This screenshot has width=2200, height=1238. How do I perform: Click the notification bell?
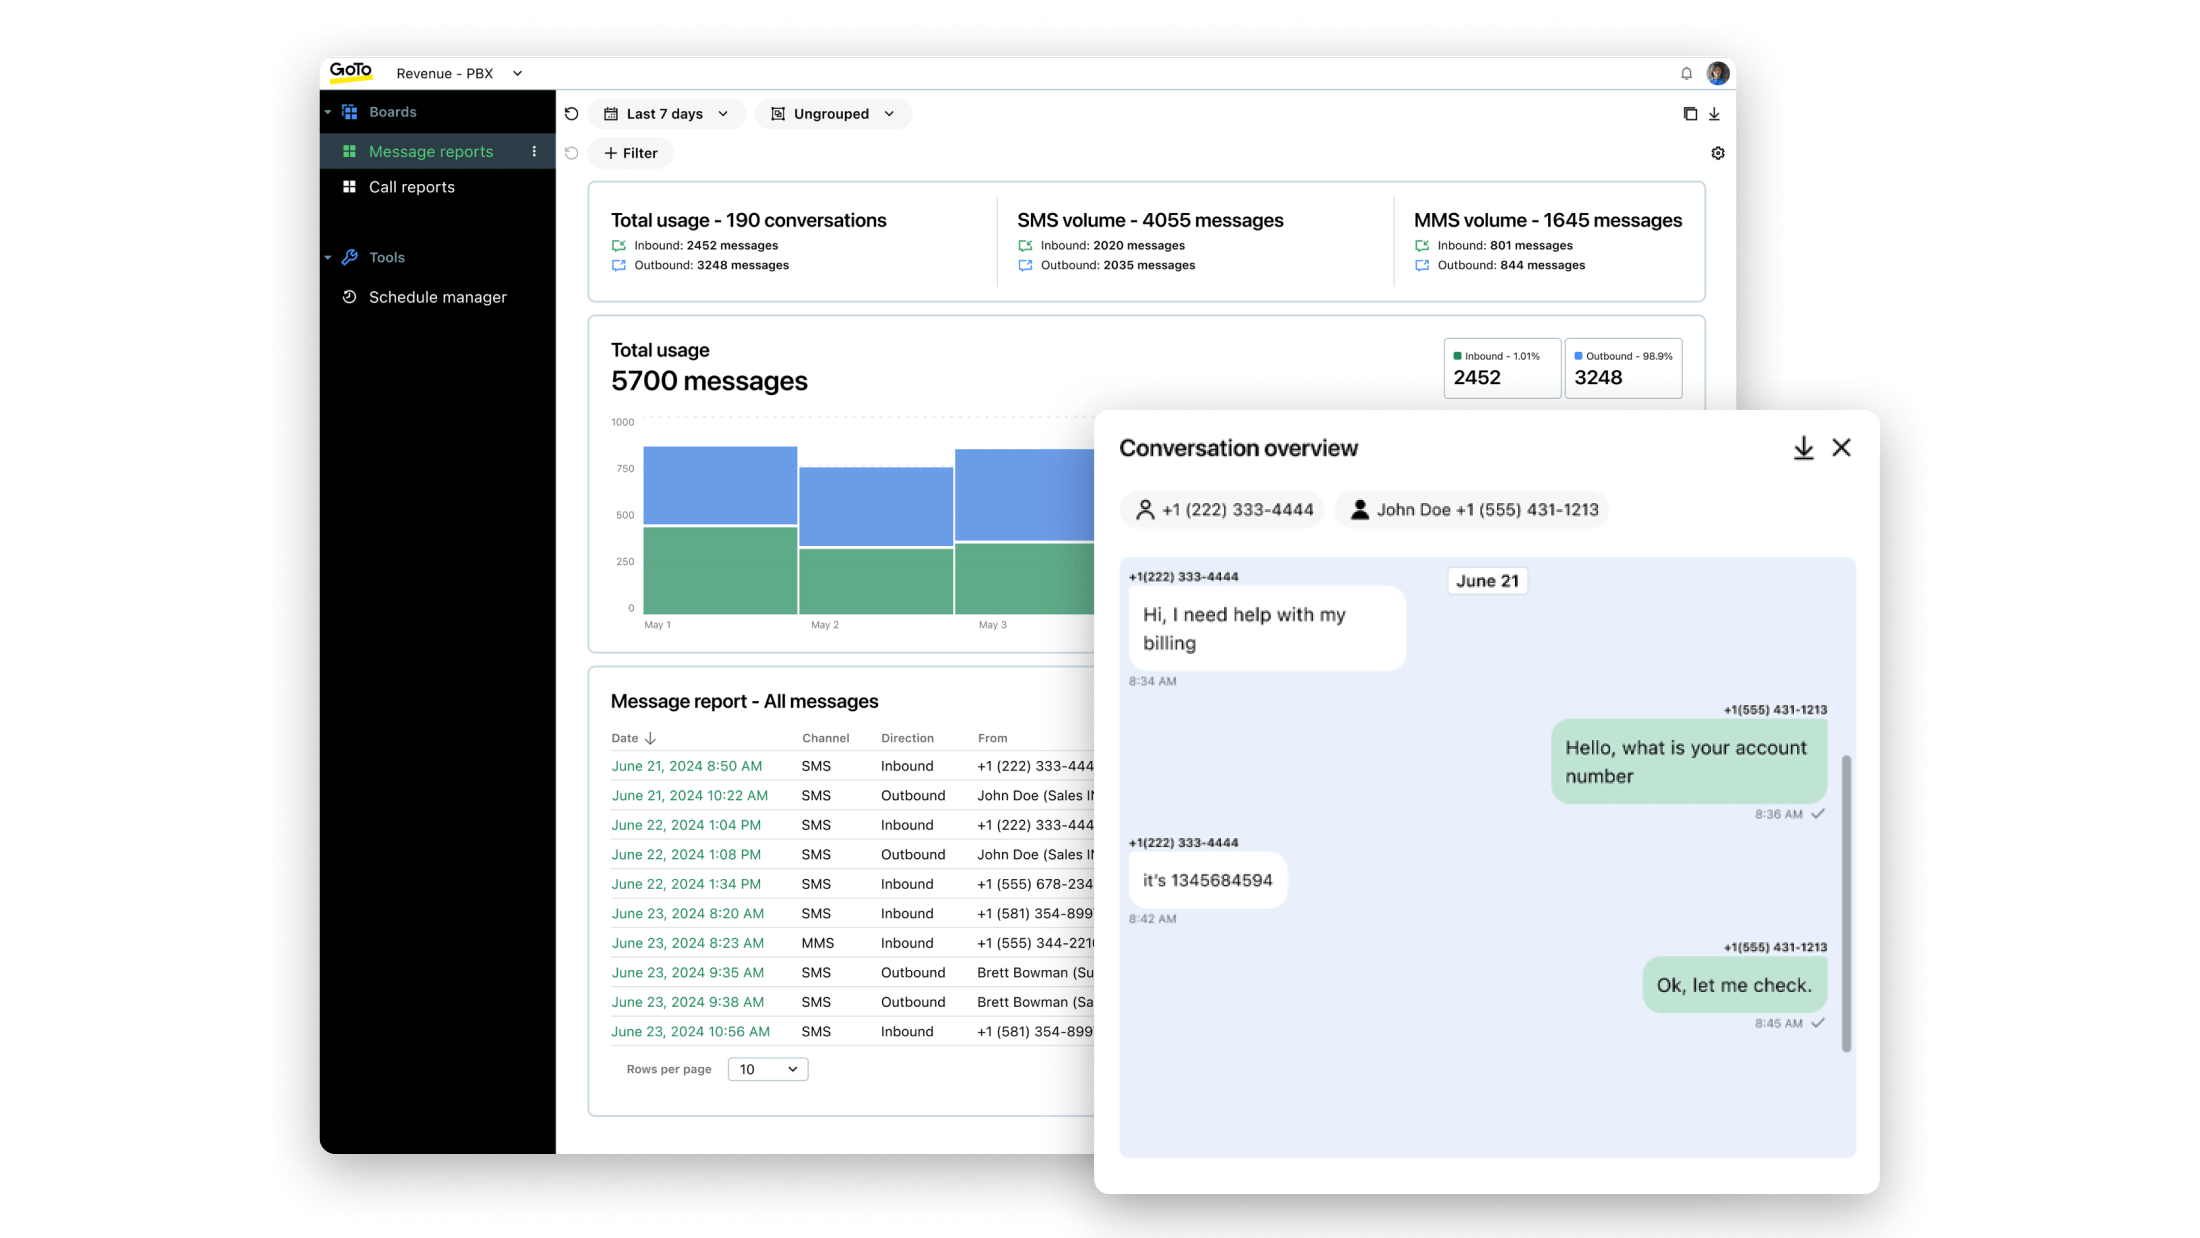point(1687,72)
